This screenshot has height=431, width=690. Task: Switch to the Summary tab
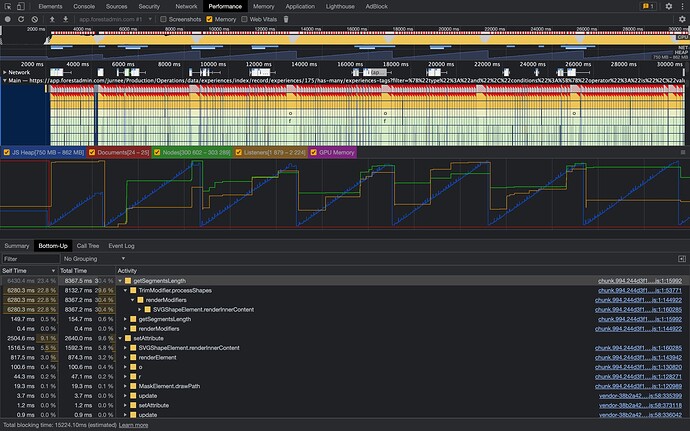(17, 246)
